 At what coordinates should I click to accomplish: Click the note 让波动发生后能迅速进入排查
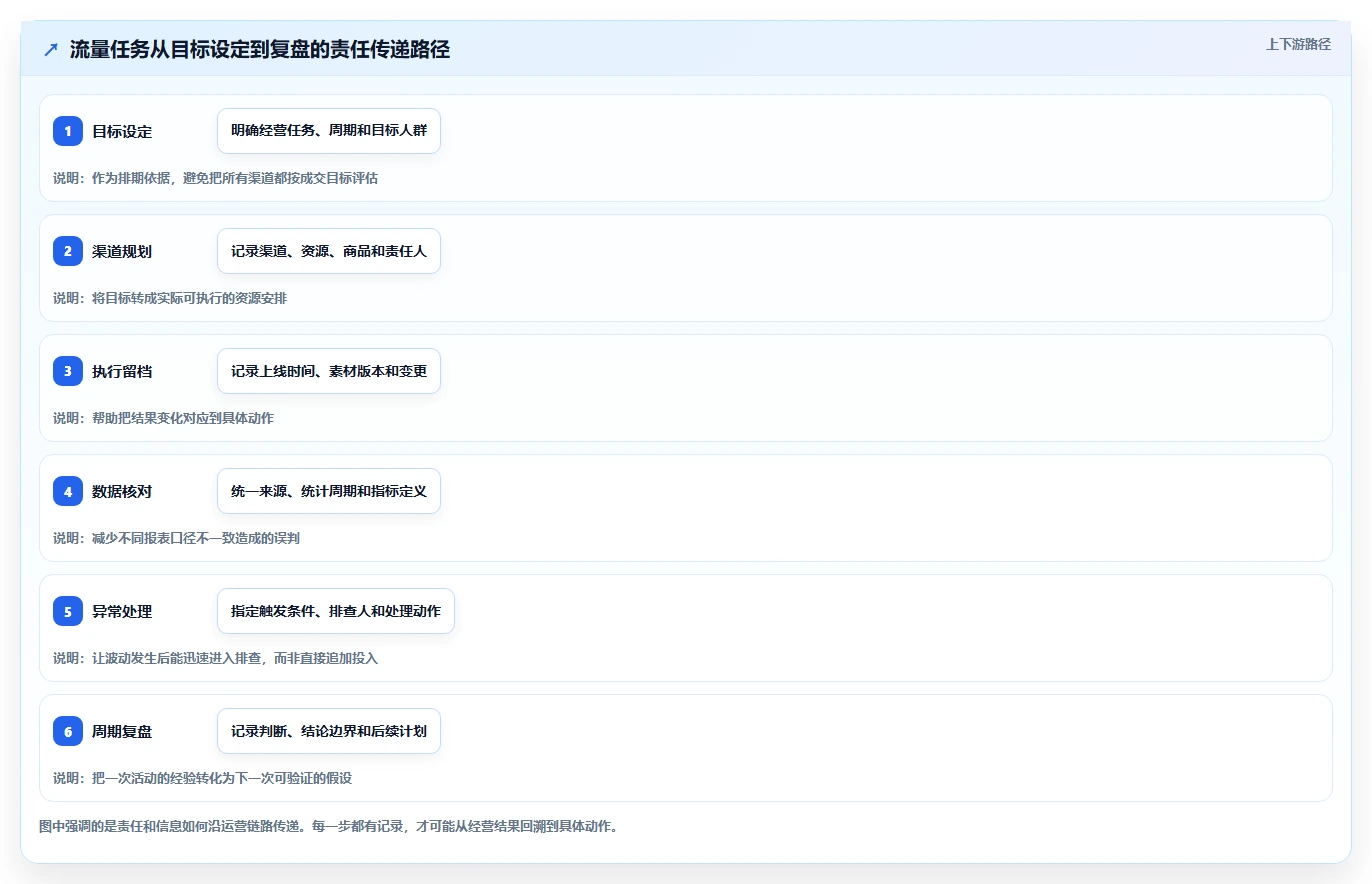pos(176,658)
